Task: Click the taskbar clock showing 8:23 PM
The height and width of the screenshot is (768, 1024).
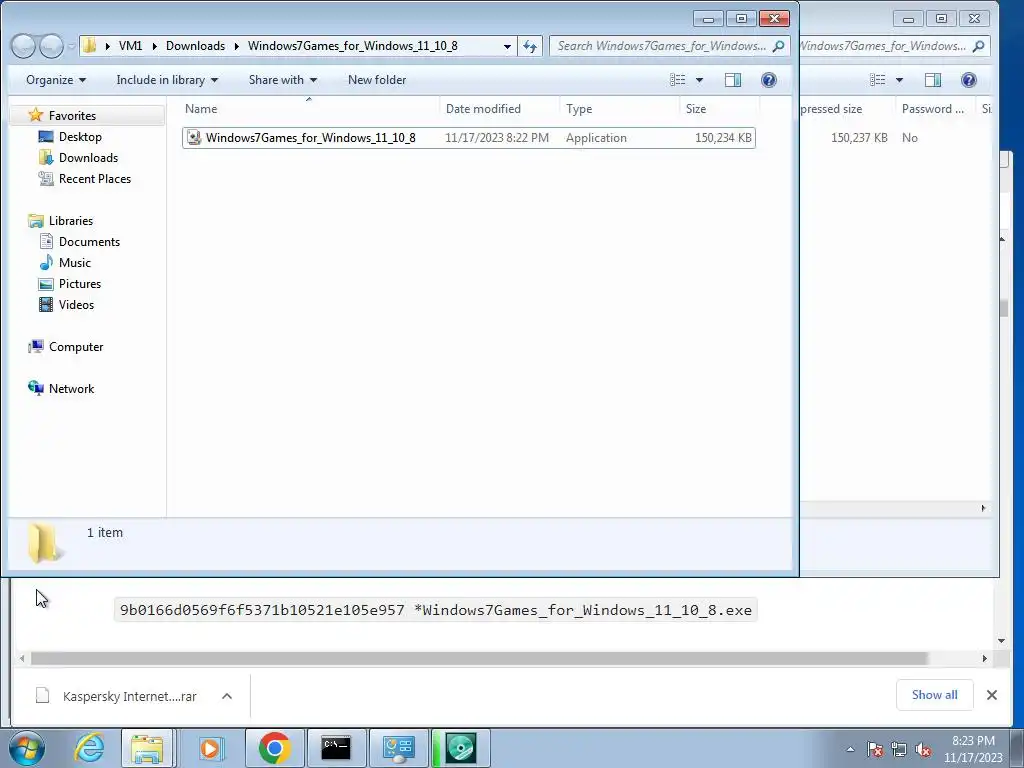Action: click(x=973, y=749)
